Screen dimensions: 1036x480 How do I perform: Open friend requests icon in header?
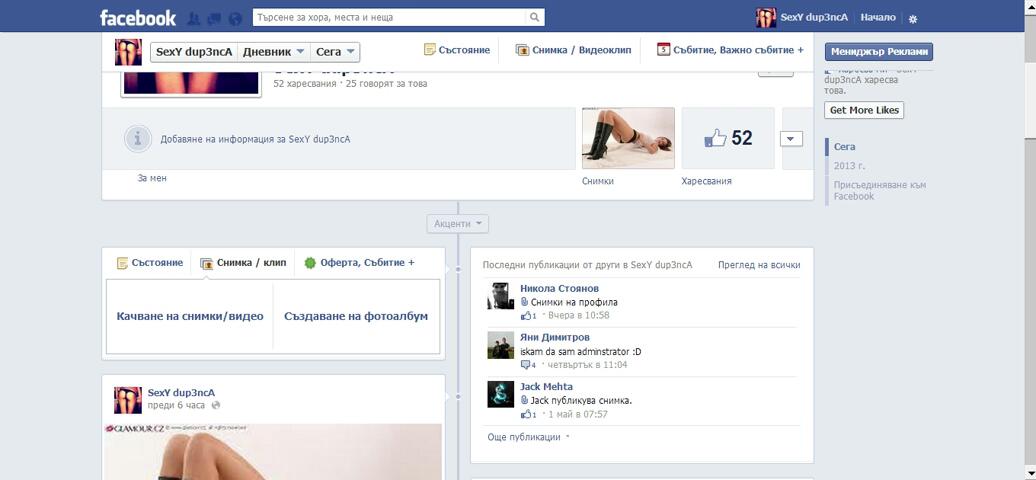193,18
